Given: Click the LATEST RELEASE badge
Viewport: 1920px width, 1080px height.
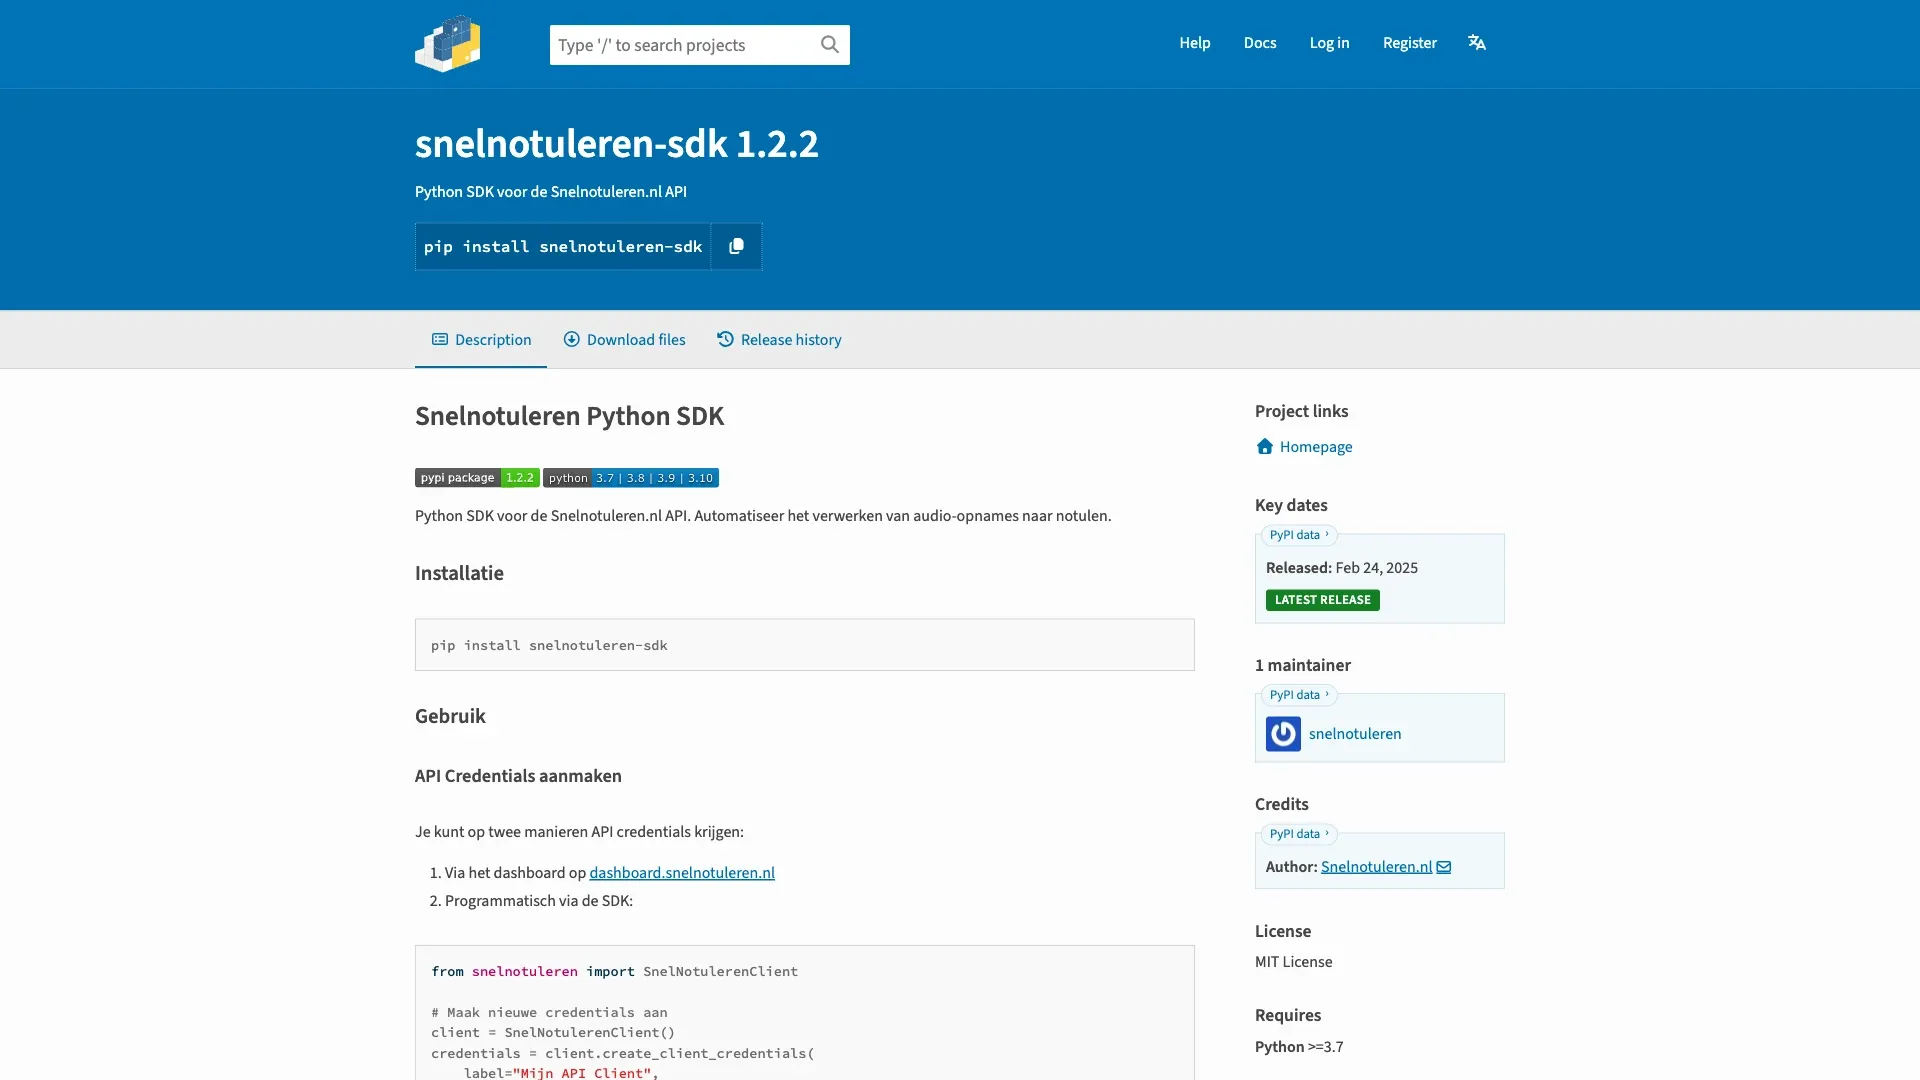Looking at the screenshot, I should [x=1323, y=600].
